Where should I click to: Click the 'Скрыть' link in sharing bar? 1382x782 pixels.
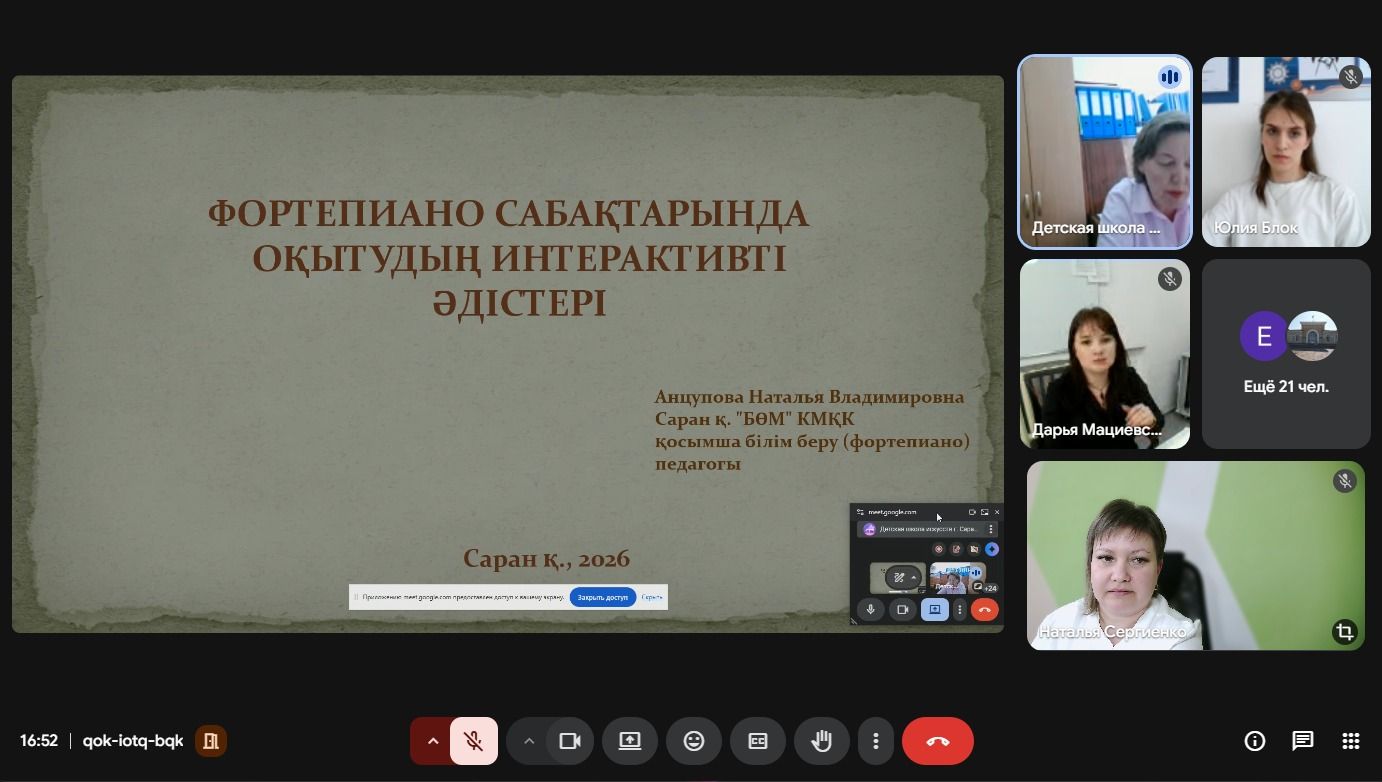click(x=652, y=597)
